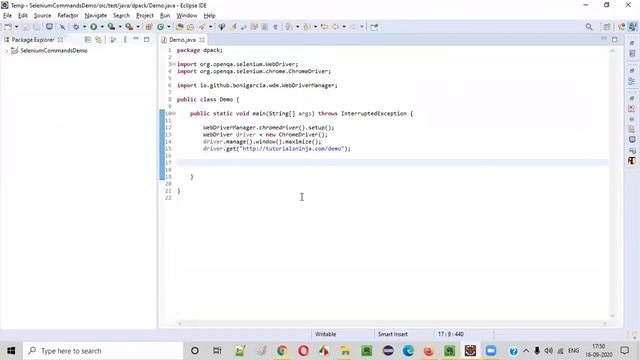Open the Navigate menu

click(96, 16)
